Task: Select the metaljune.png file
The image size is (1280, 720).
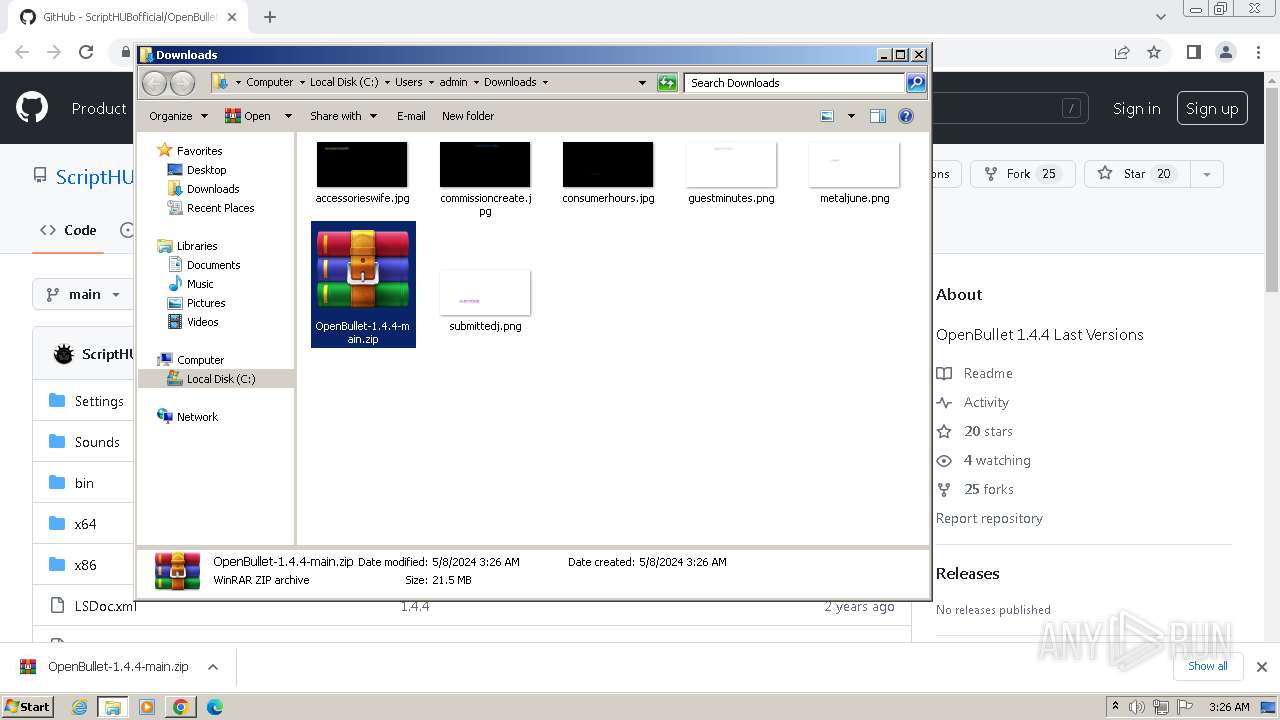Action: click(854, 172)
